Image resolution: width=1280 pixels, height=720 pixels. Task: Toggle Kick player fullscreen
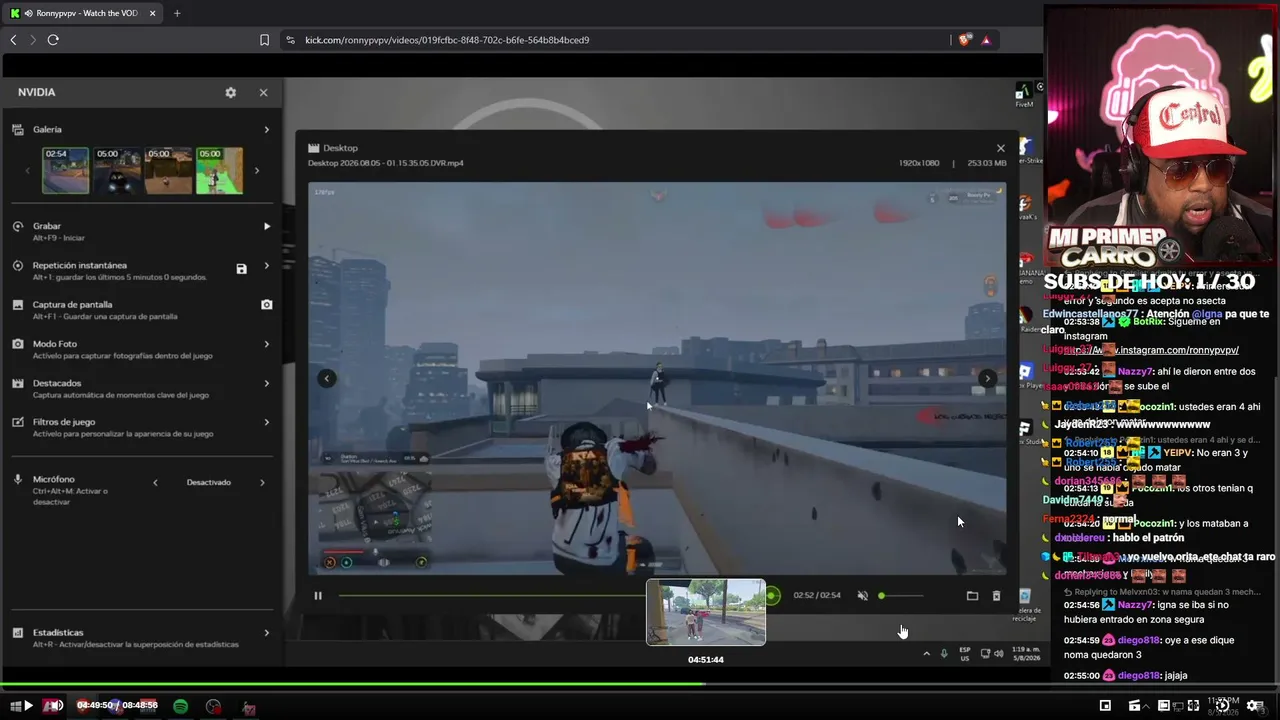click(1193, 706)
